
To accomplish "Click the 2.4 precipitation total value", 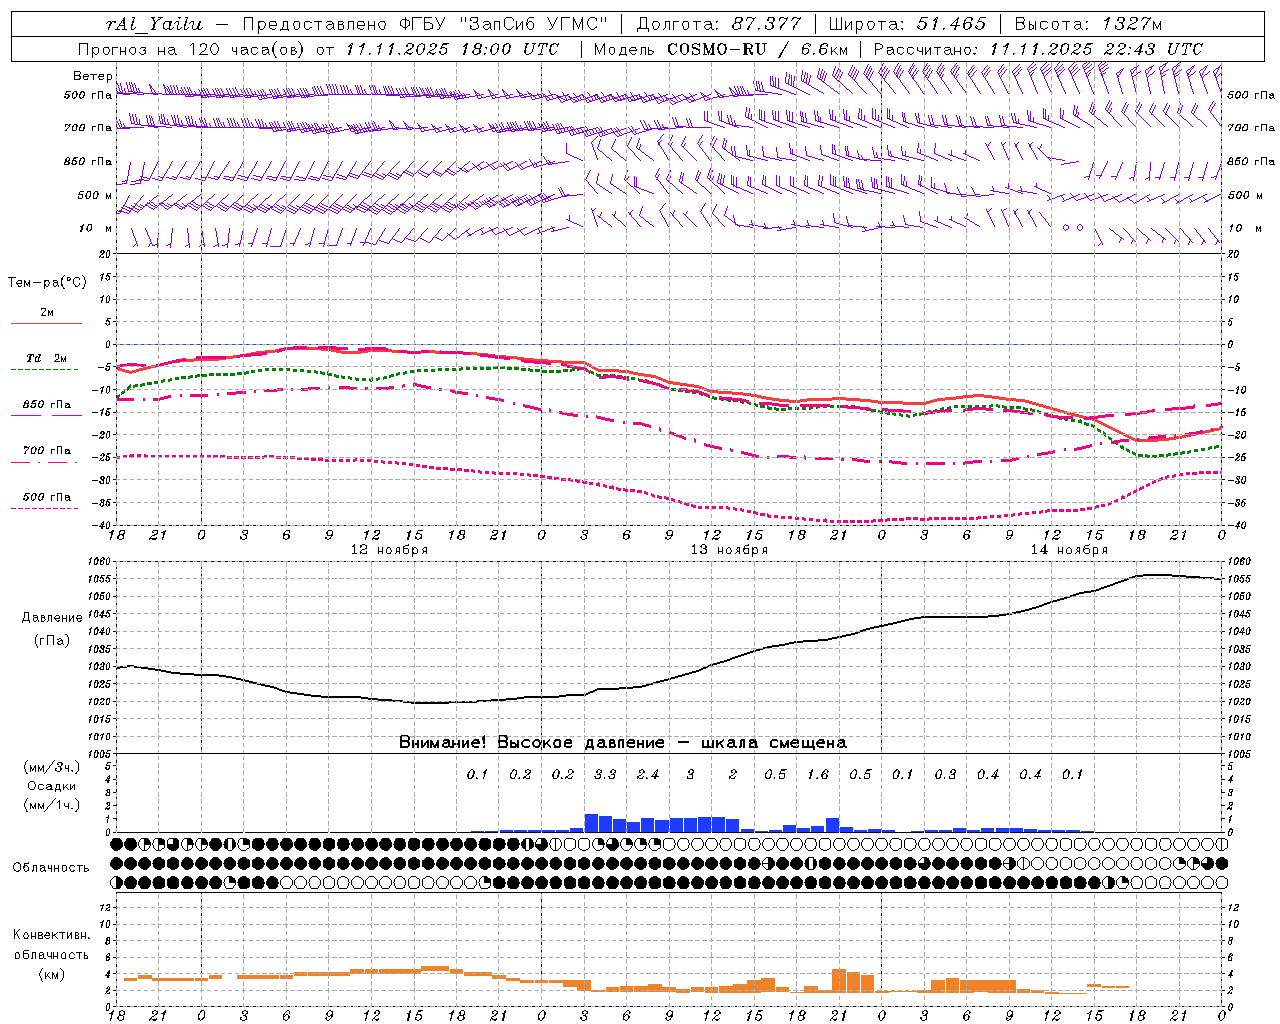I will (x=648, y=775).
